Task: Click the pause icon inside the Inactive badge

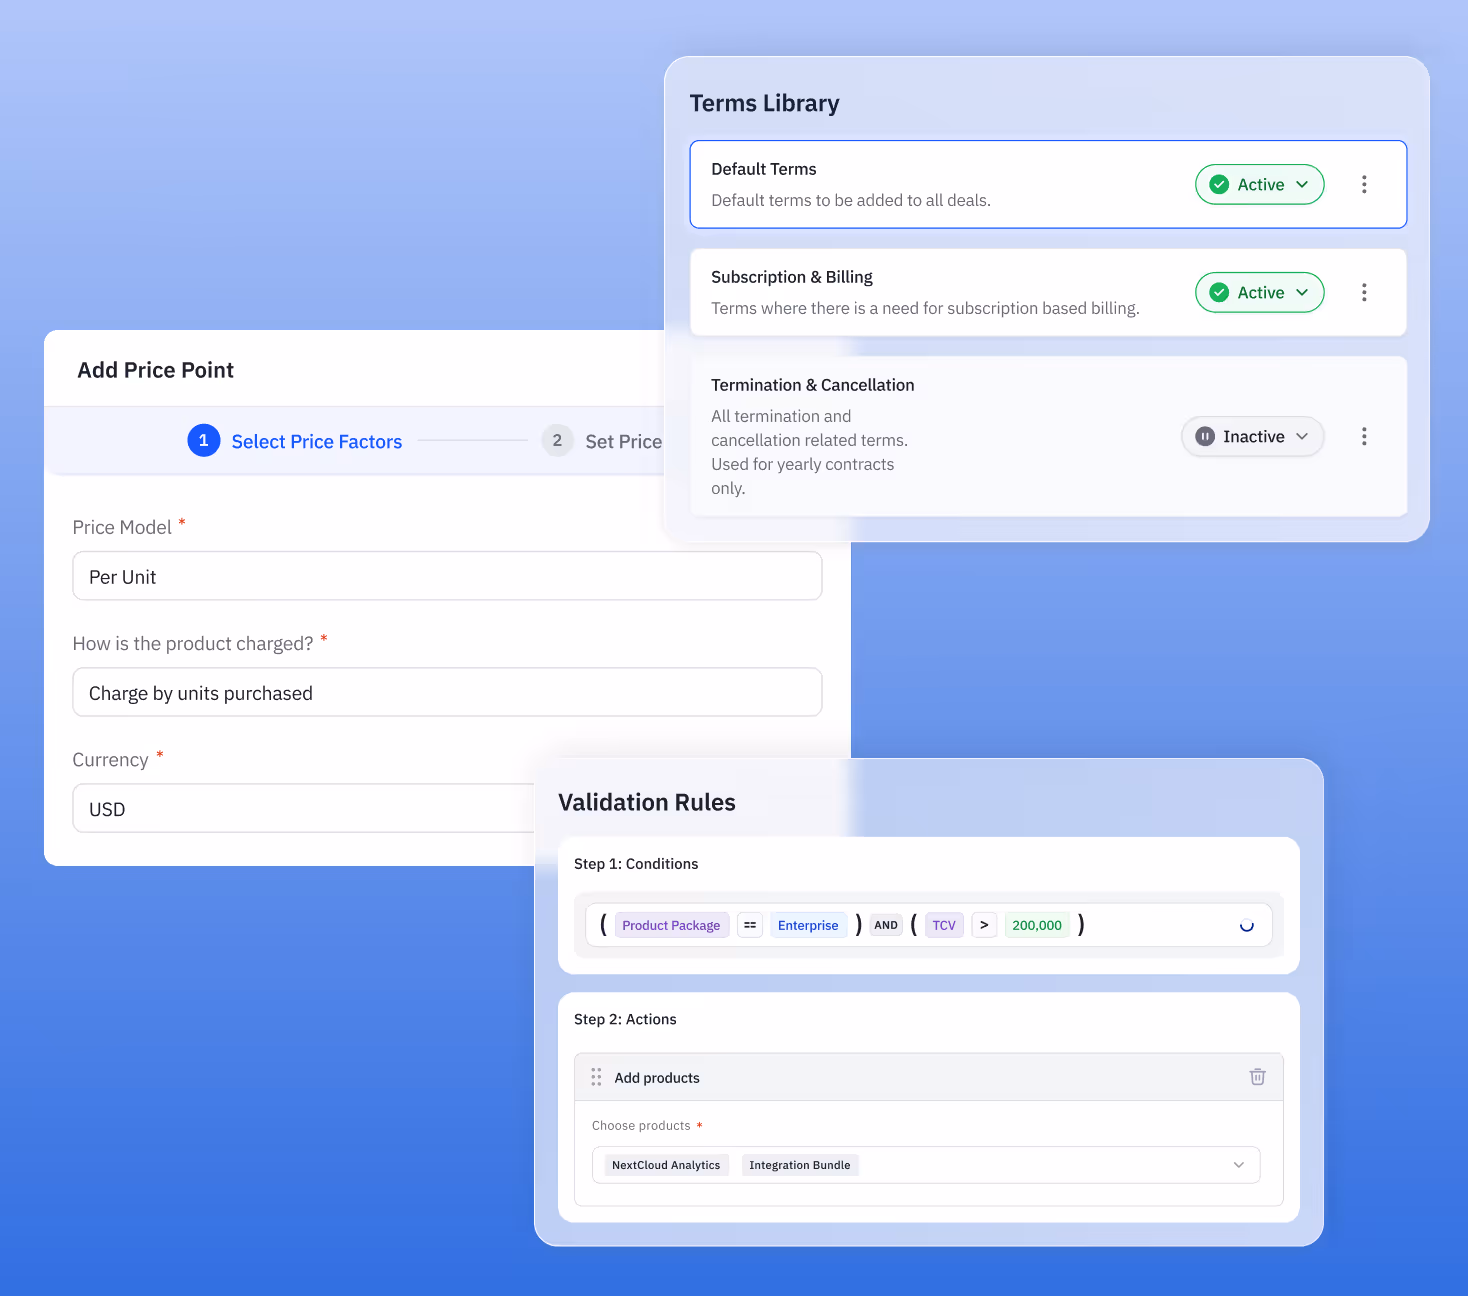Action: point(1204,436)
